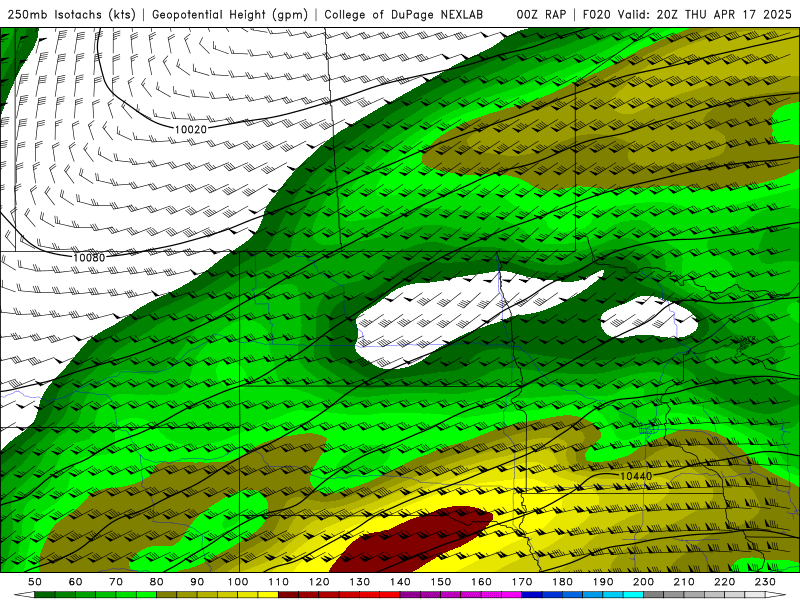Click the left arrow end of color bar
Image resolution: width=800 pixels, height=600 pixels.
point(24,595)
